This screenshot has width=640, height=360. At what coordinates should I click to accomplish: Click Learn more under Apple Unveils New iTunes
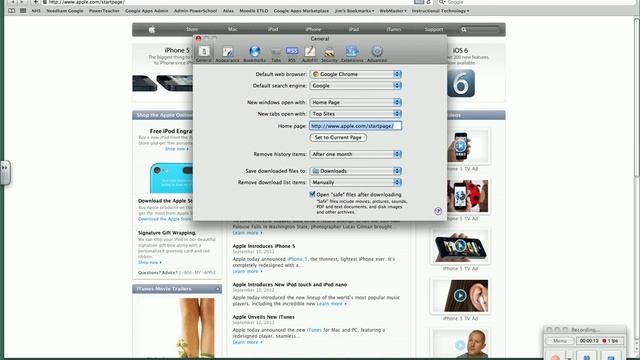(x=247, y=342)
